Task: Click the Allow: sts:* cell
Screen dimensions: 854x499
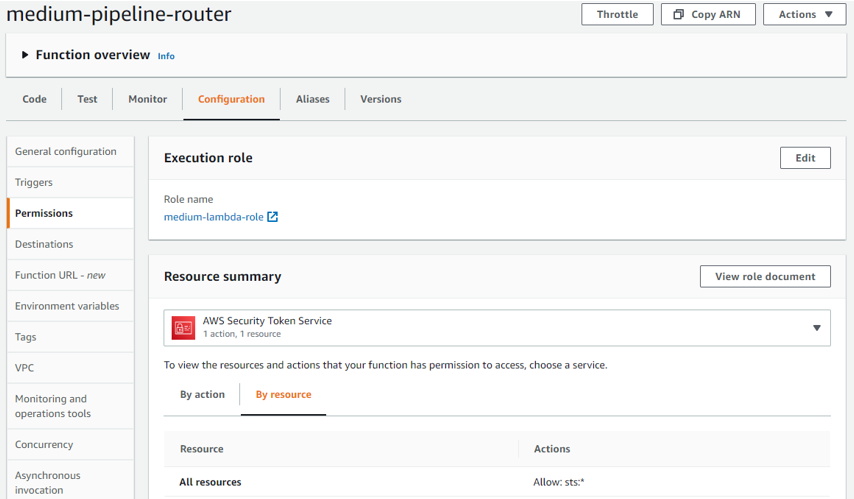Action: pyautogui.click(x=559, y=482)
